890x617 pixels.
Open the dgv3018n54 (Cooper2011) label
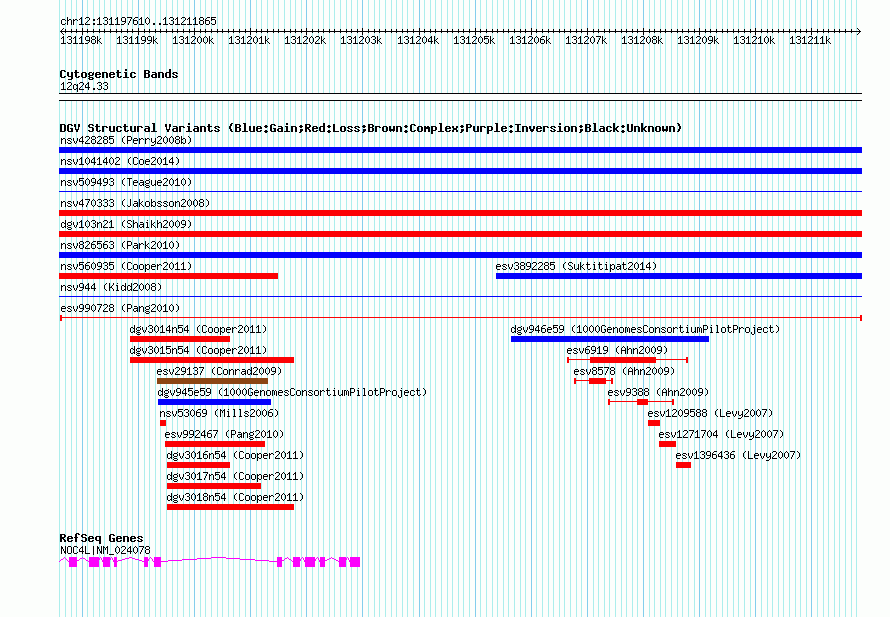click(235, 497)
